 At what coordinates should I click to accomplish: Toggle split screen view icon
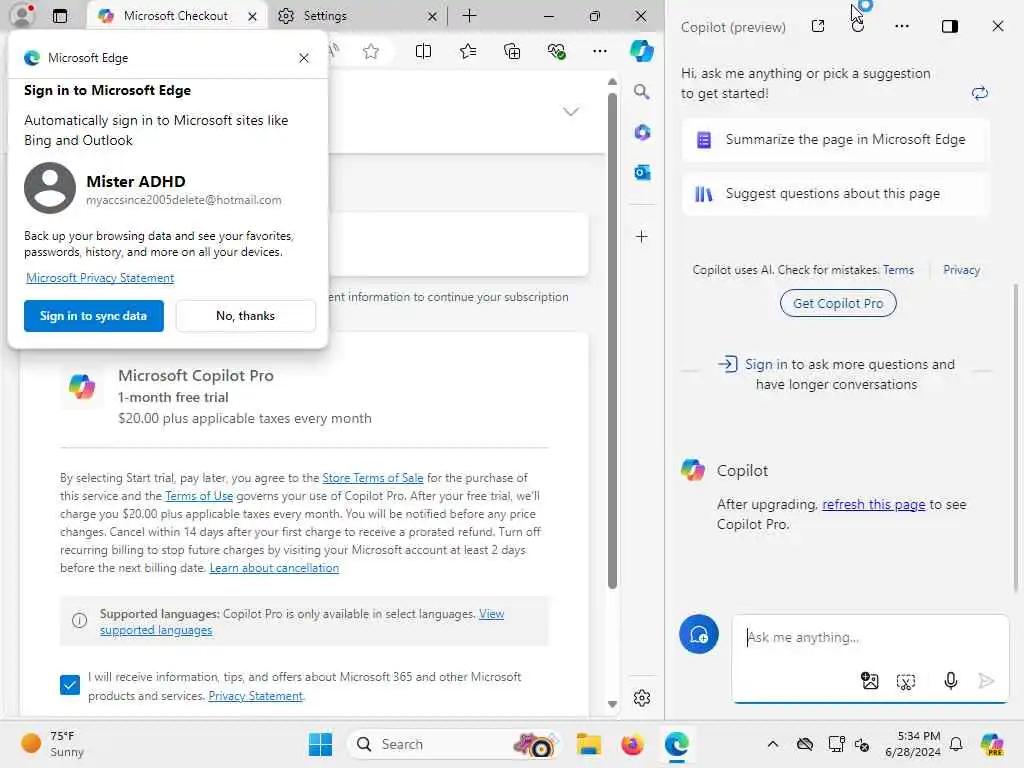pyautogui.click(x=423, y=51)
